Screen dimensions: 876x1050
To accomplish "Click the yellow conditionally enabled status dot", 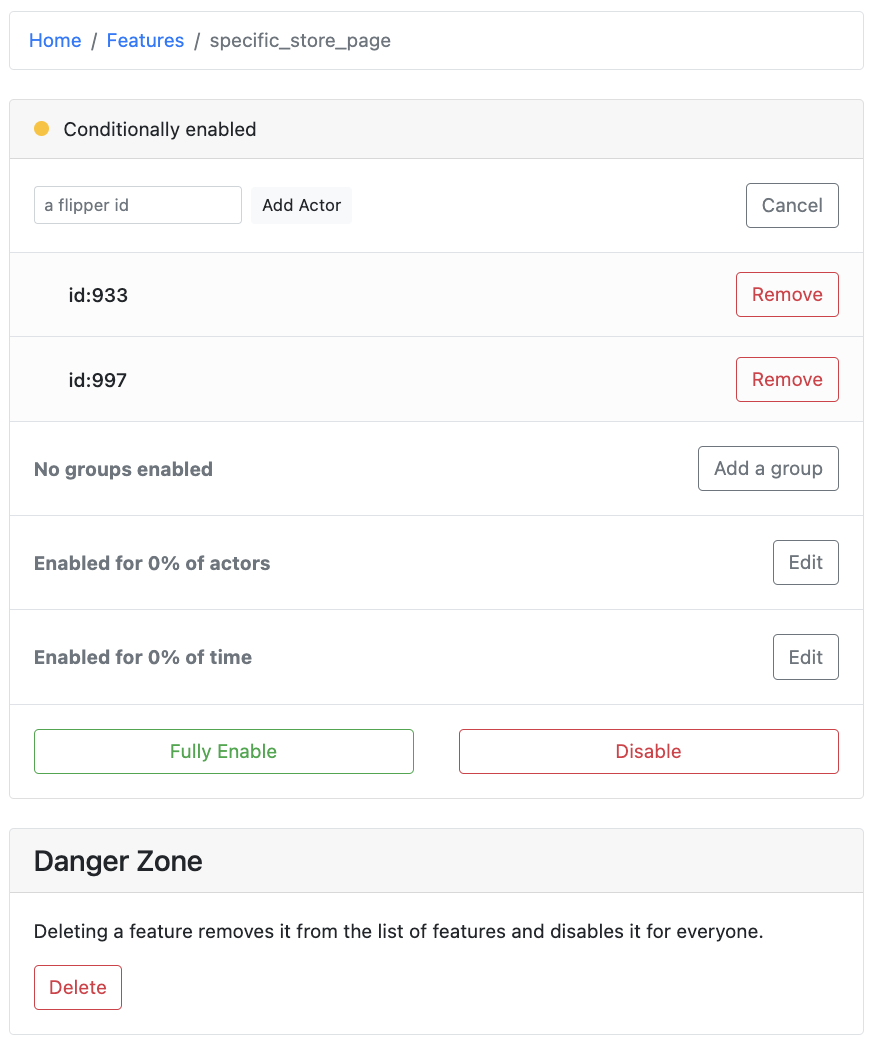I will tap(42, 129).
